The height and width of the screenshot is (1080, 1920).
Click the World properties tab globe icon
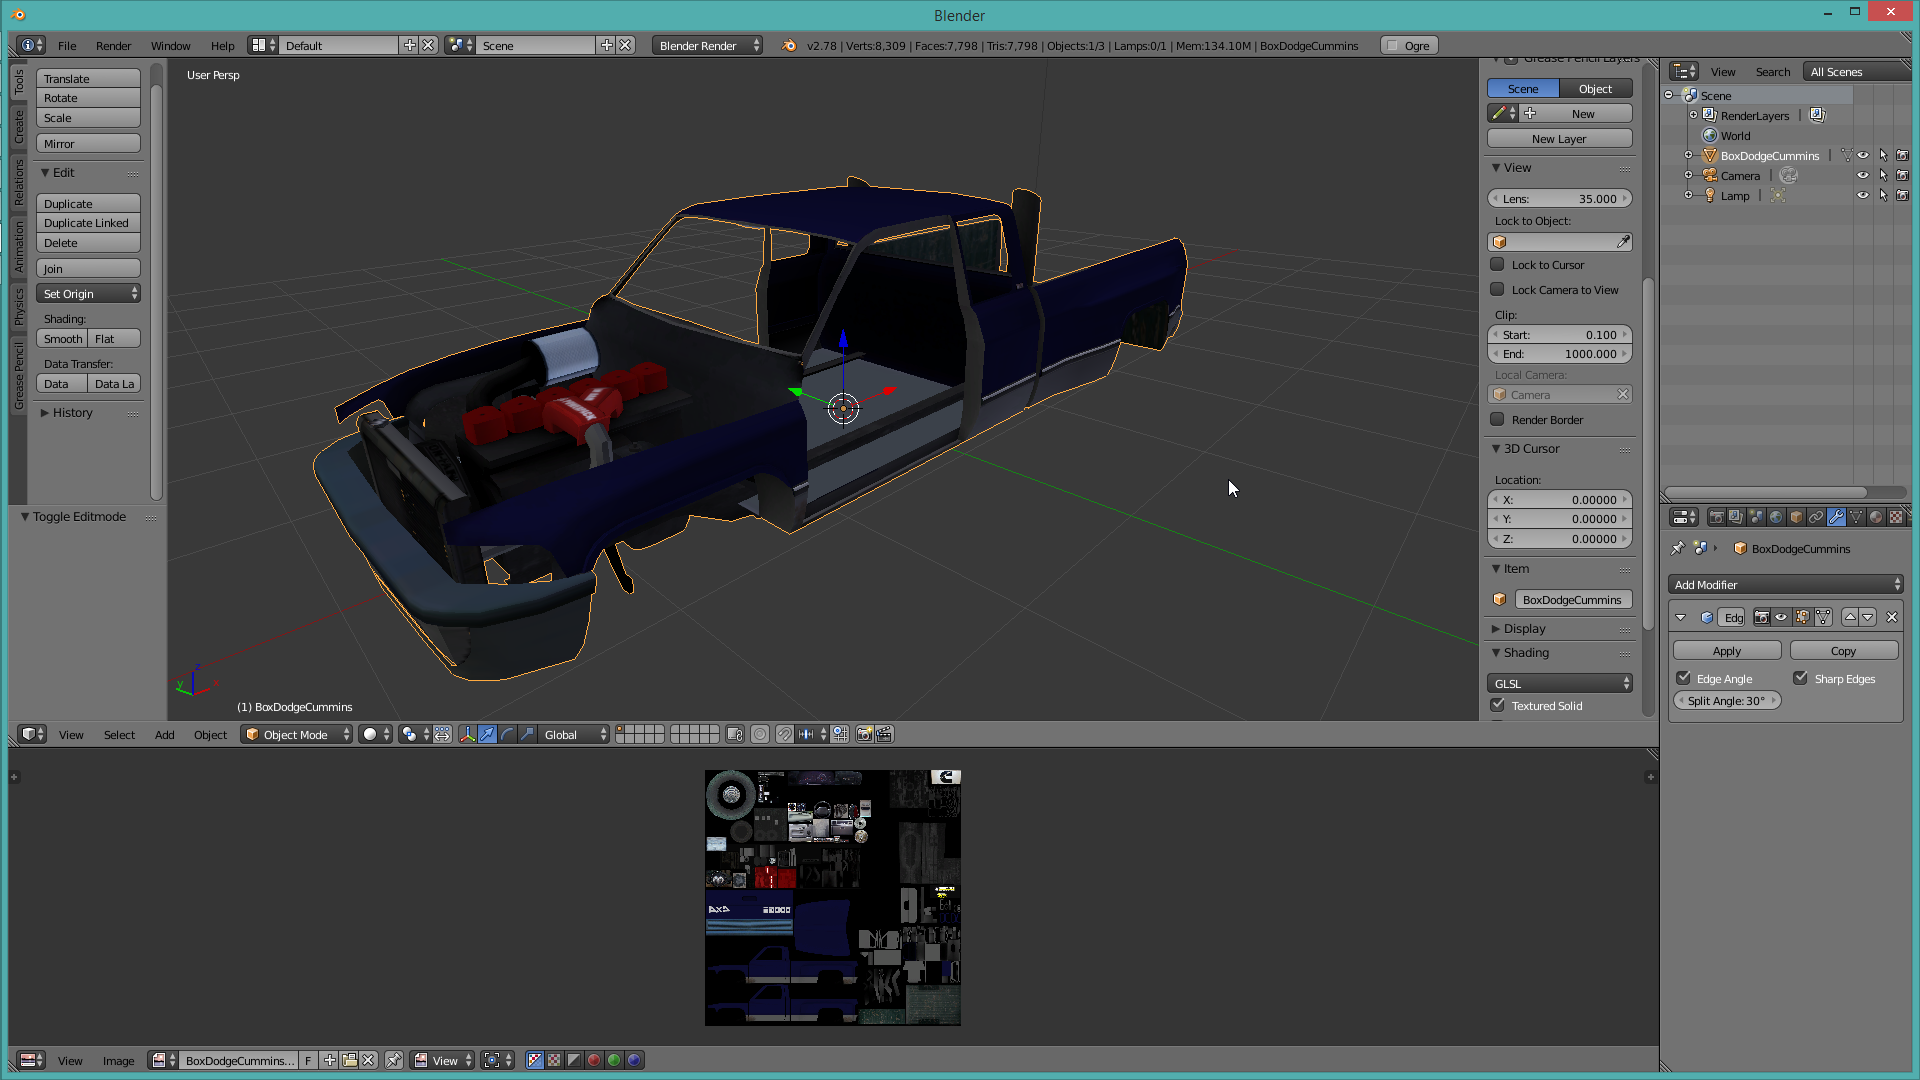[1776, 517]
